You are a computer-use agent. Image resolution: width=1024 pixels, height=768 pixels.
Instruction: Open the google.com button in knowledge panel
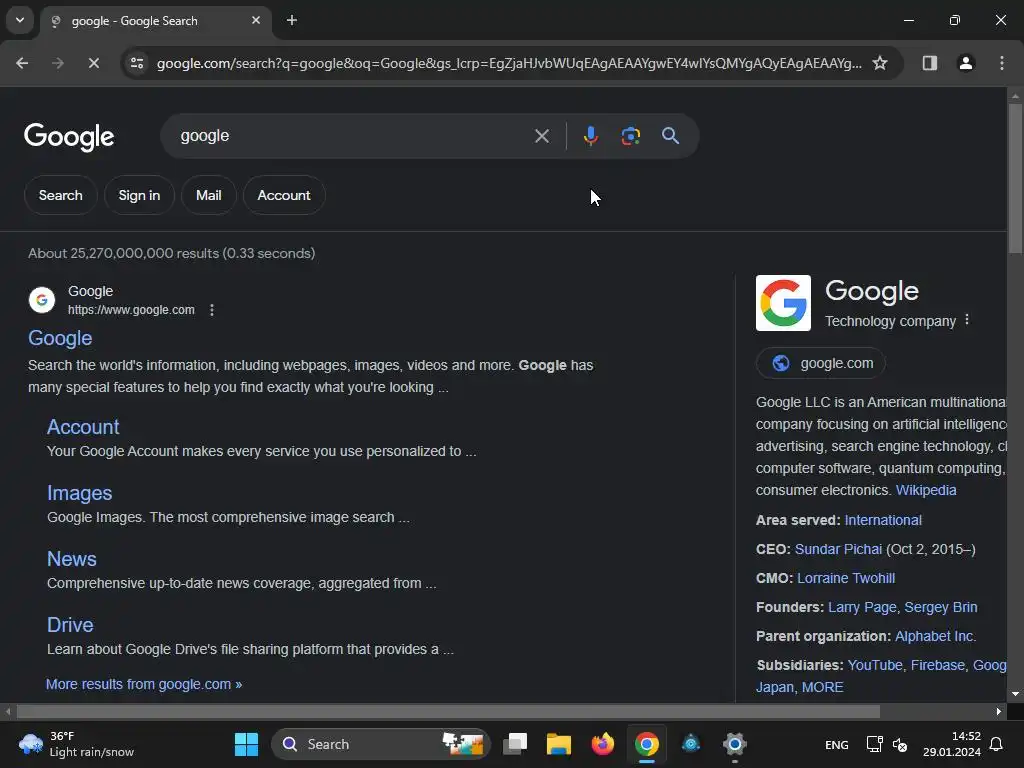[821, 363]
